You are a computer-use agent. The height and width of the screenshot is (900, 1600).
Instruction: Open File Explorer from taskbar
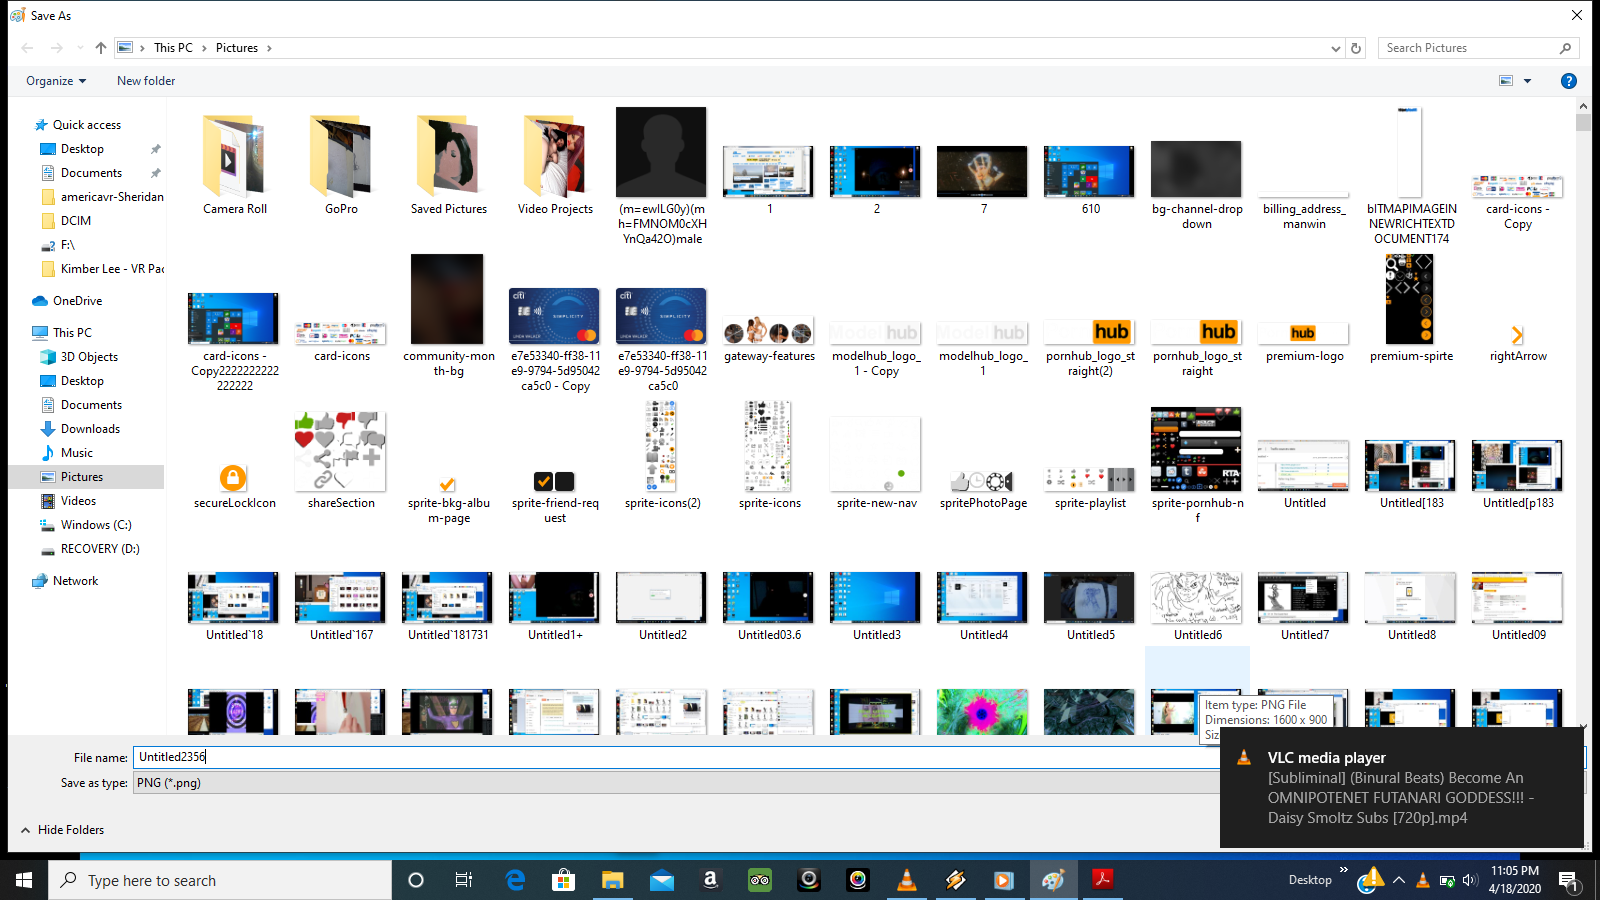click(612, 880)
